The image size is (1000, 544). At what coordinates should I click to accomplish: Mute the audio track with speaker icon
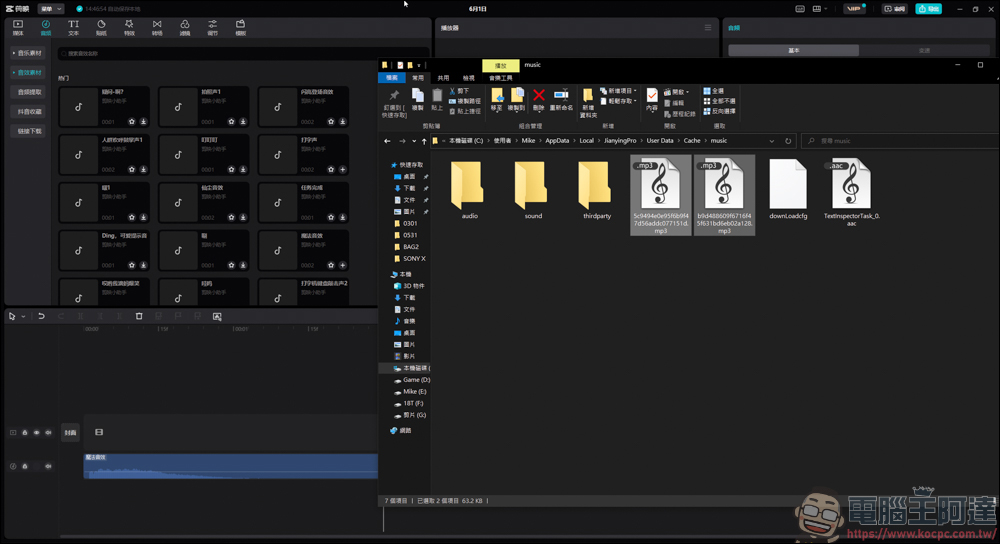(x=48, y=466)
